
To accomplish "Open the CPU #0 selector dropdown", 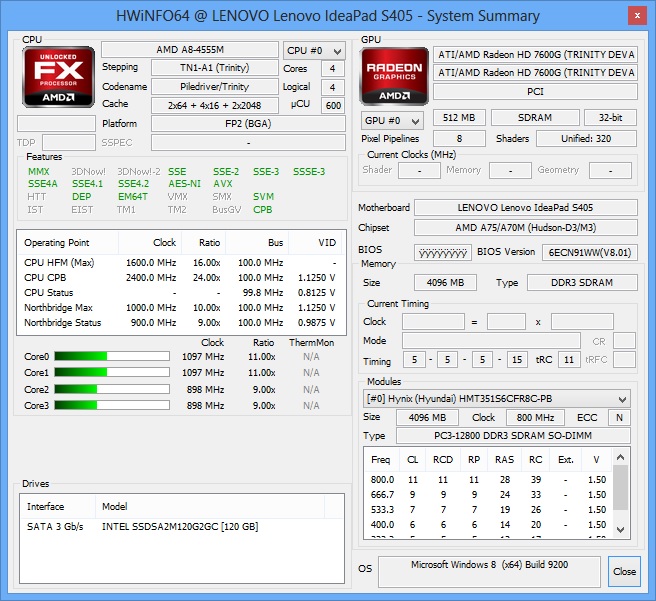I will click(314, 51).
